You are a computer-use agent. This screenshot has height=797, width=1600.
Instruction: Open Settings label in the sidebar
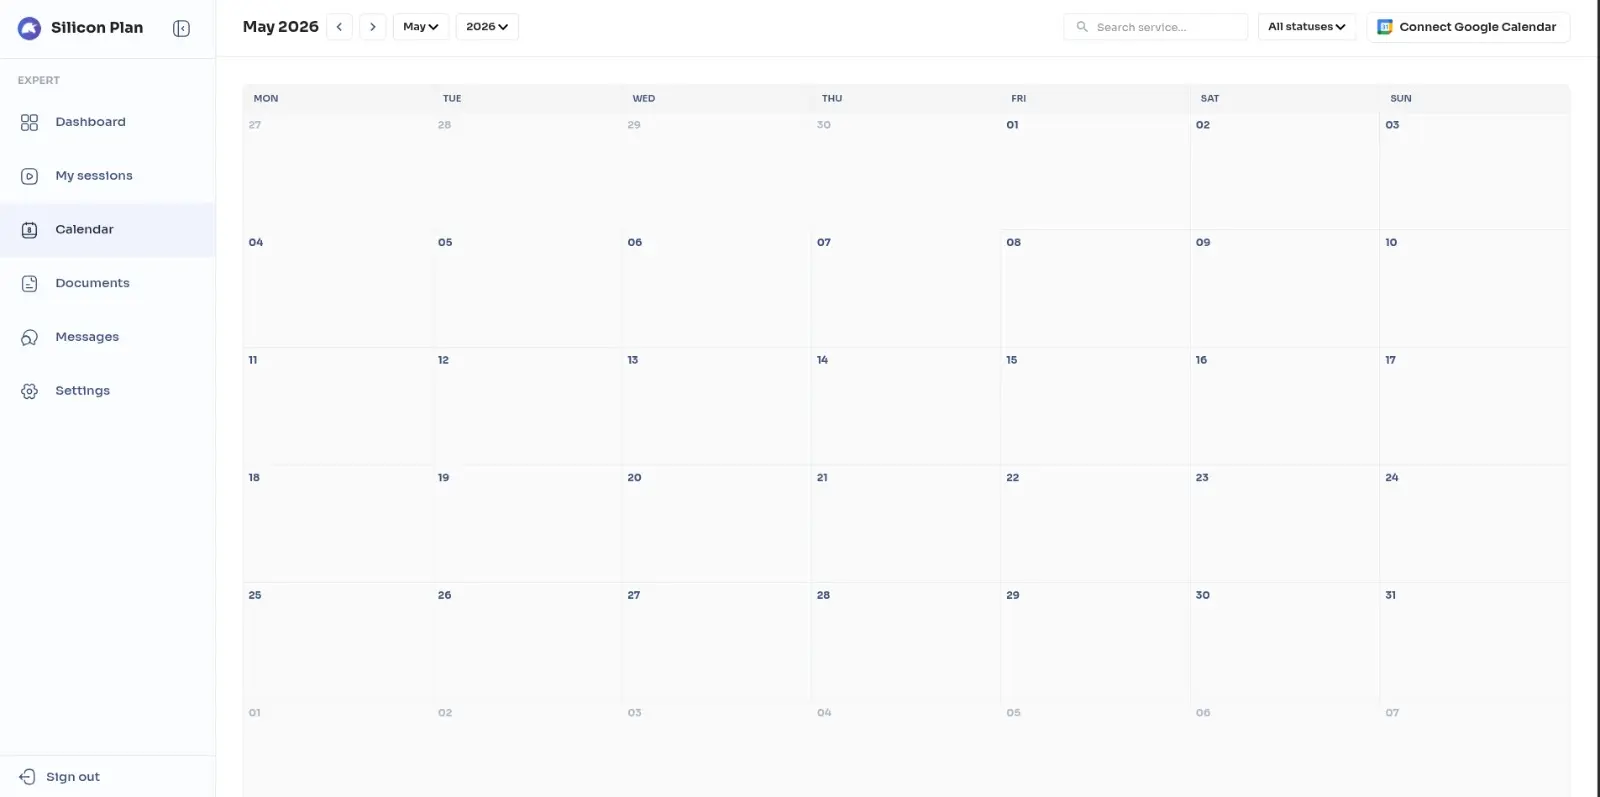(x=82, y=391)
